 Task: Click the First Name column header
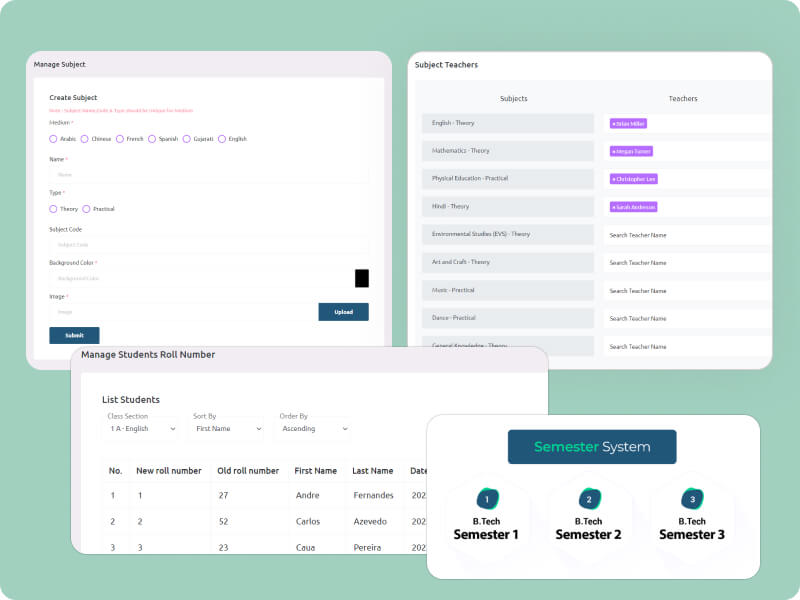(315, 471)
